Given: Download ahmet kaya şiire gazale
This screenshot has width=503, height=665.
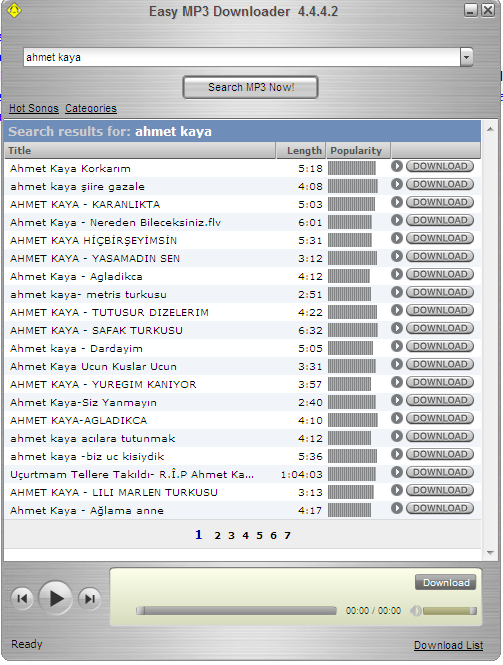Looking at the screenshot, I should coord(440,184).
